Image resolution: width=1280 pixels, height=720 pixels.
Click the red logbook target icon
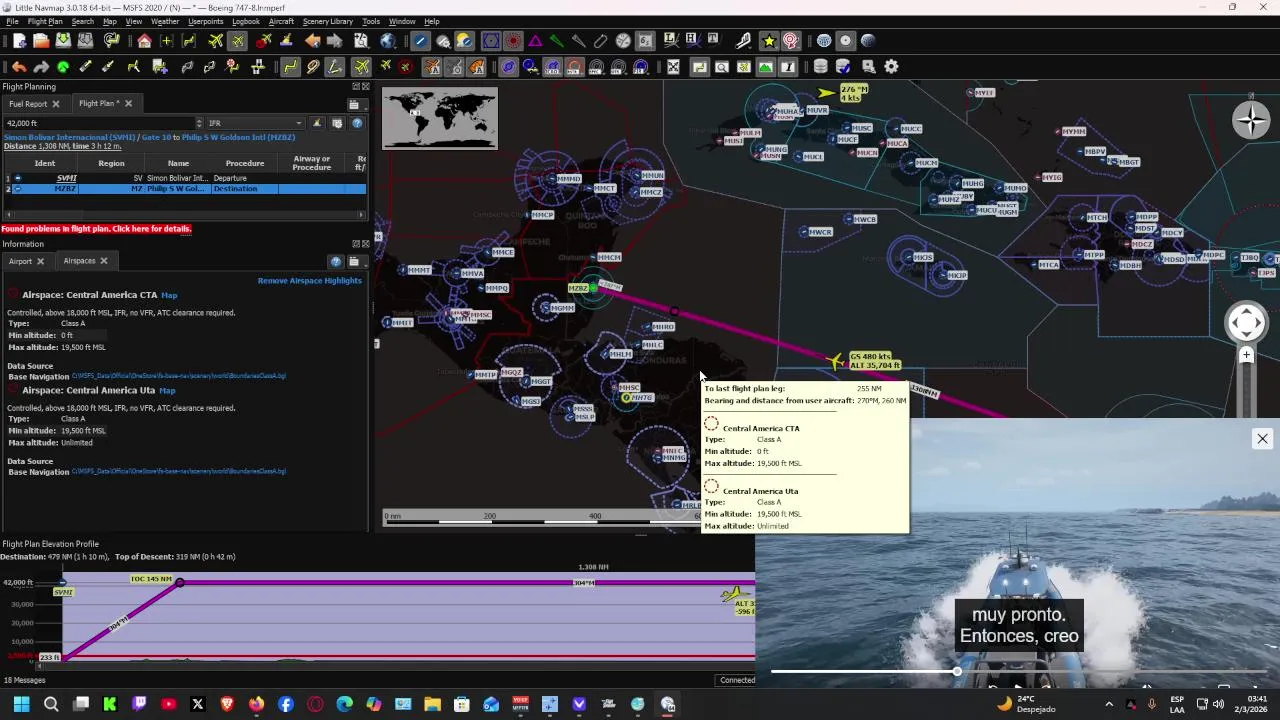coord(791,41)
